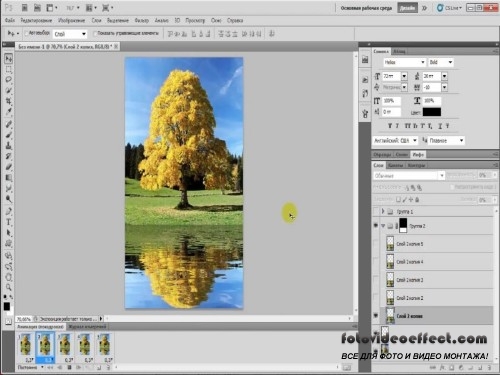This screenshot has width=500, height=375.
Task: Open the Слой auto-select dropdown
Action: [x=70, y=34]
